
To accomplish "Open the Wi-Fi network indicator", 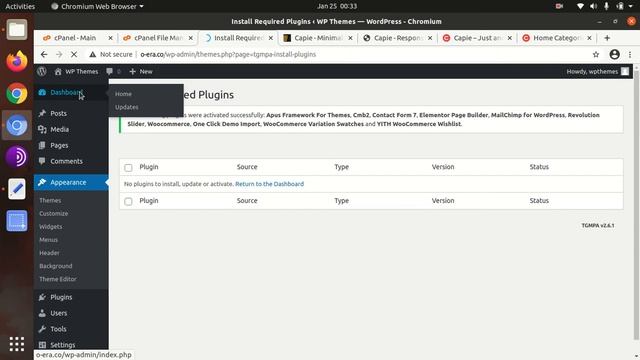I will point(580,6).
